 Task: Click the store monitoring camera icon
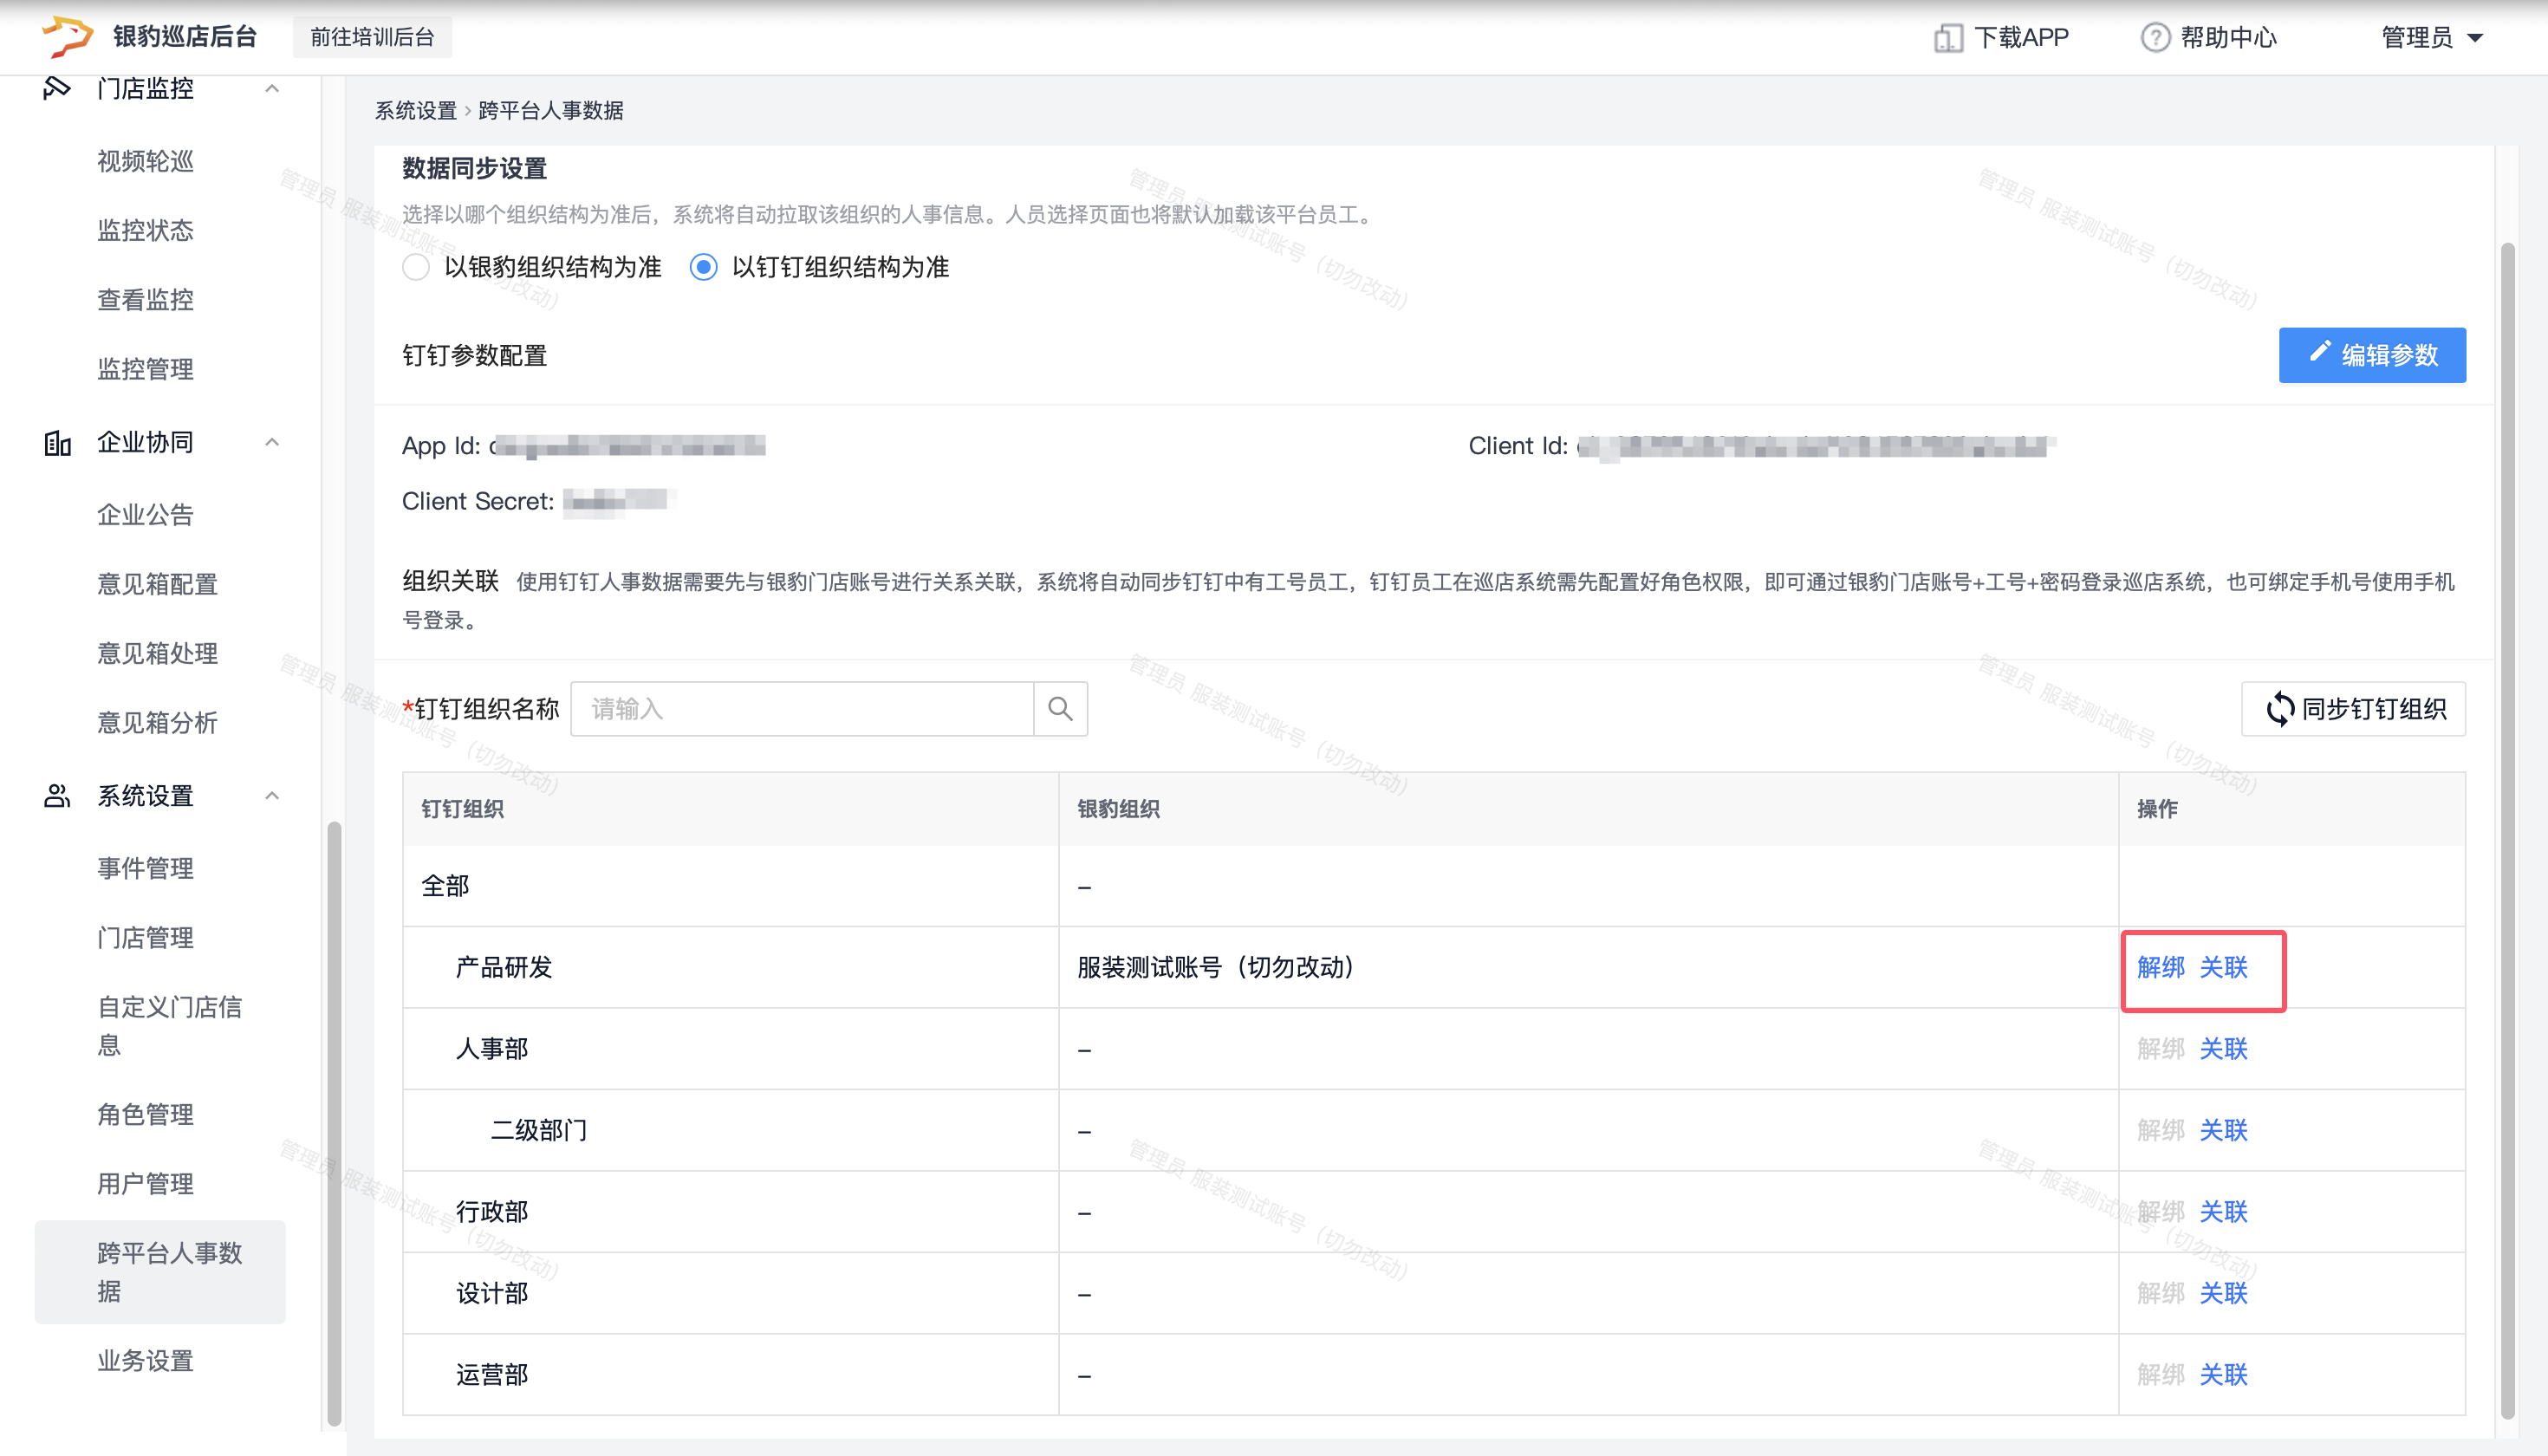pyautogui.click(x=57, y=88)
